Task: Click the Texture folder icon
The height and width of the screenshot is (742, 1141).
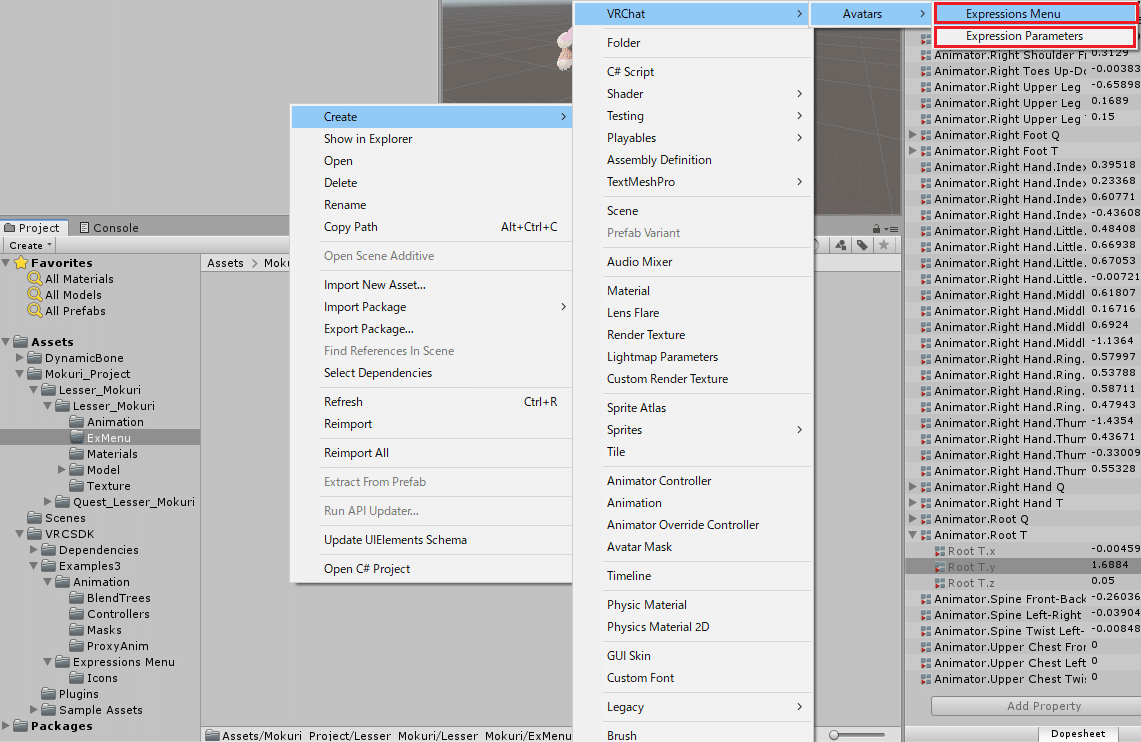Action: [x=76, y=485]
